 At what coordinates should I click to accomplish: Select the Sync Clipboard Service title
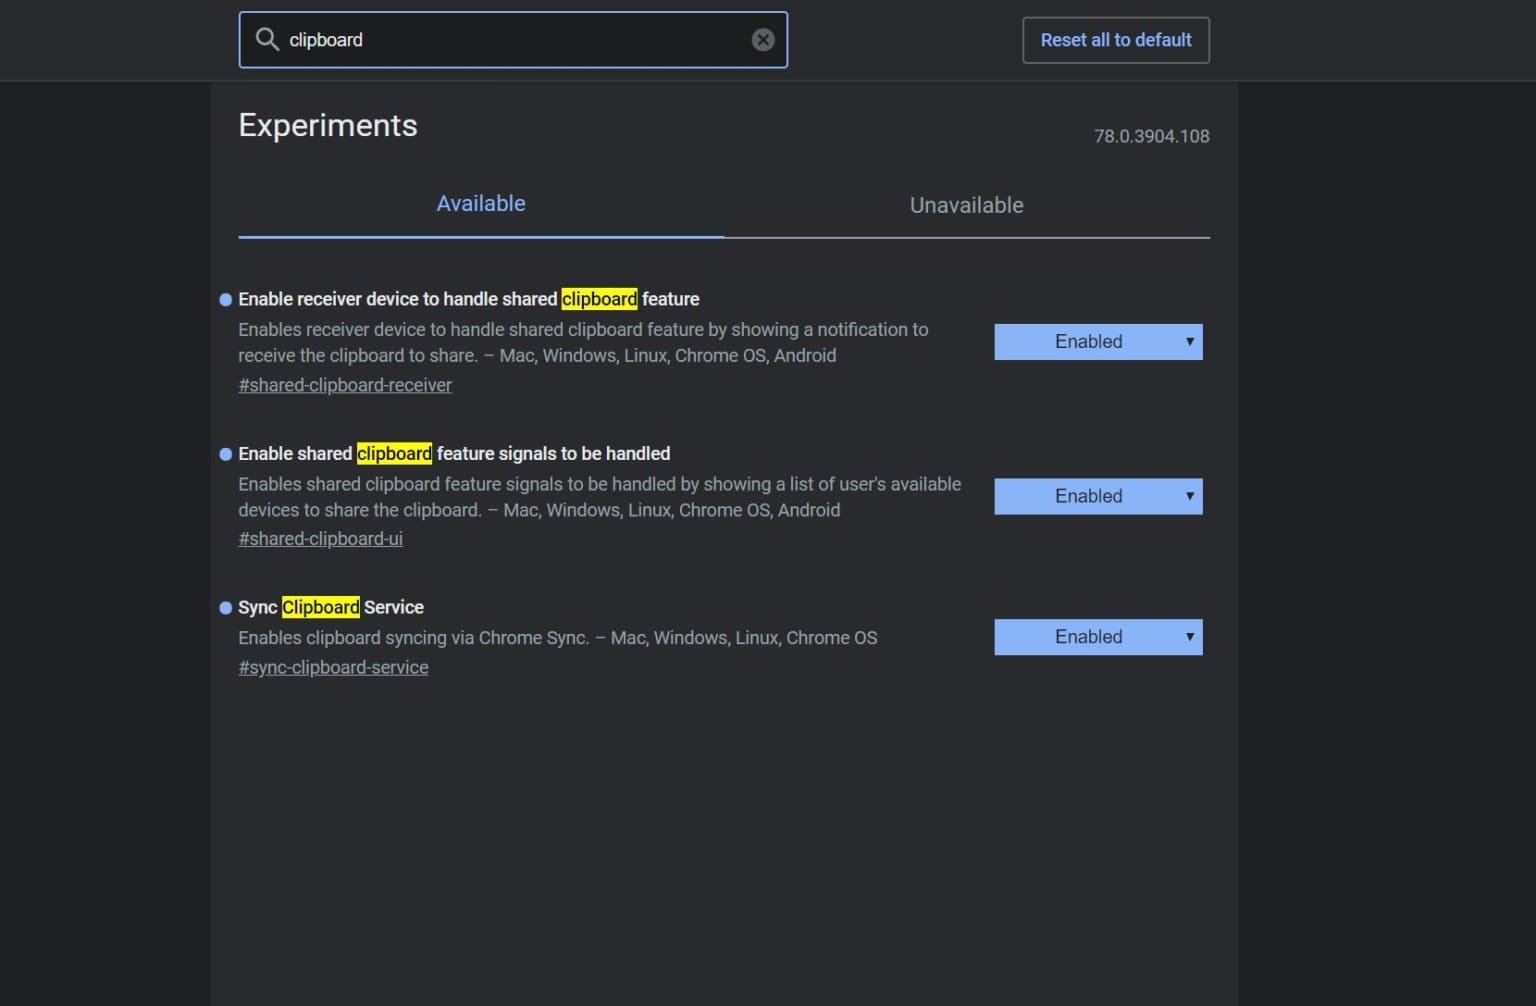coord(331,608)
